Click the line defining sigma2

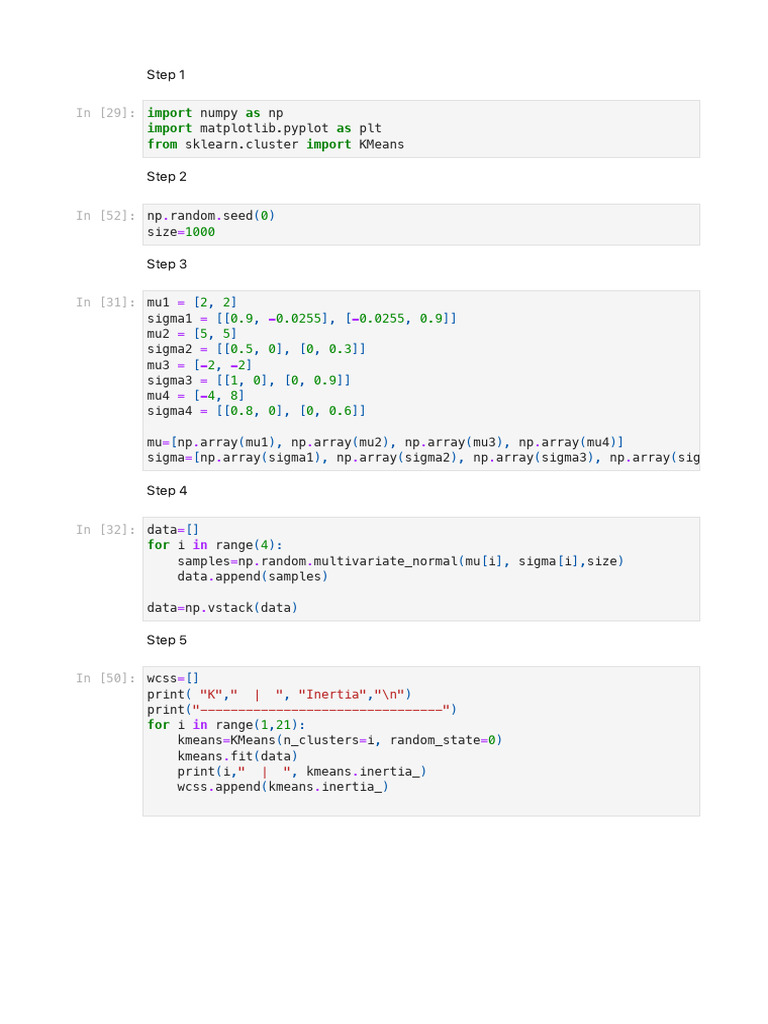[x=256, y=349]
